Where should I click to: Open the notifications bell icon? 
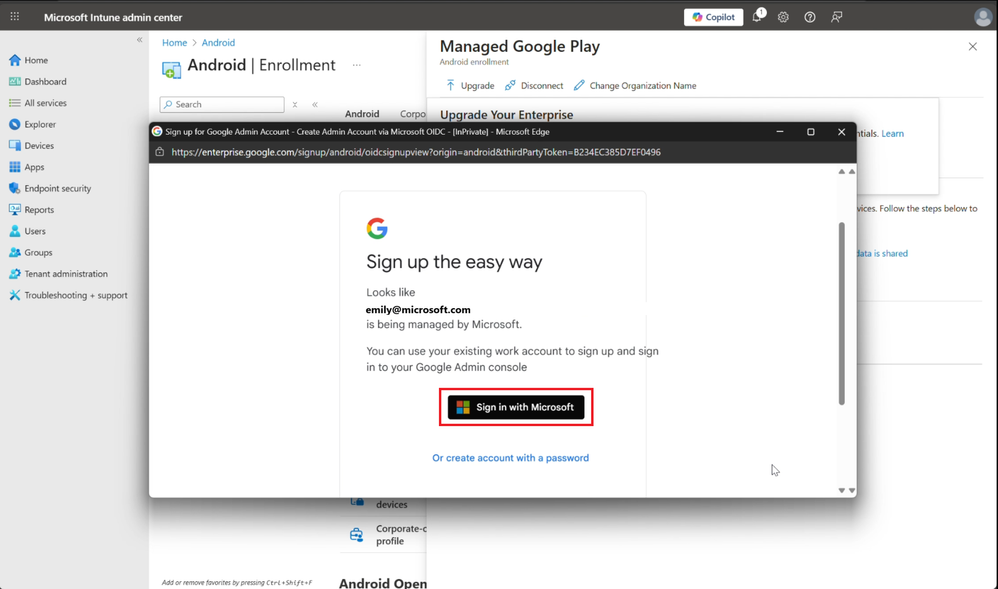757,17
